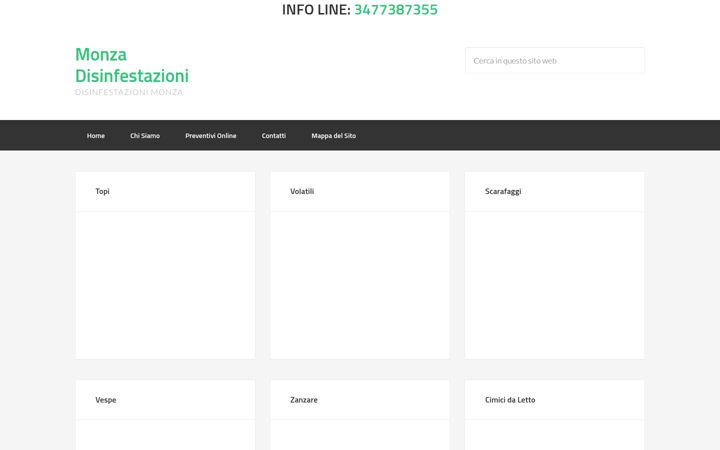The width and height of the screenshot is (720, 450).
Task: Open the Volatili card heading
Action: coord(302,191)
